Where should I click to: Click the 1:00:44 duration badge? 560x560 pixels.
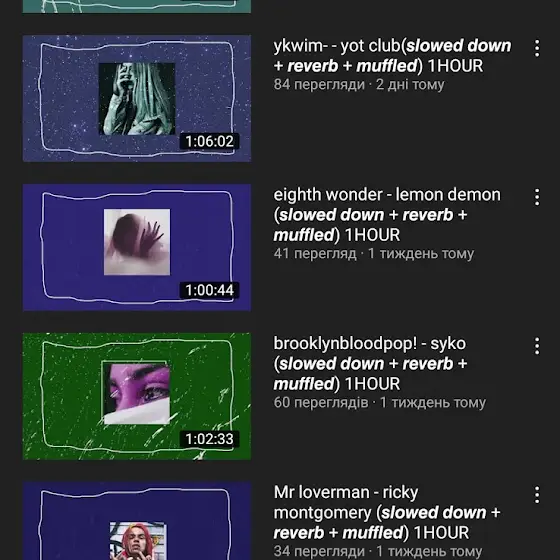coord(210,290)
